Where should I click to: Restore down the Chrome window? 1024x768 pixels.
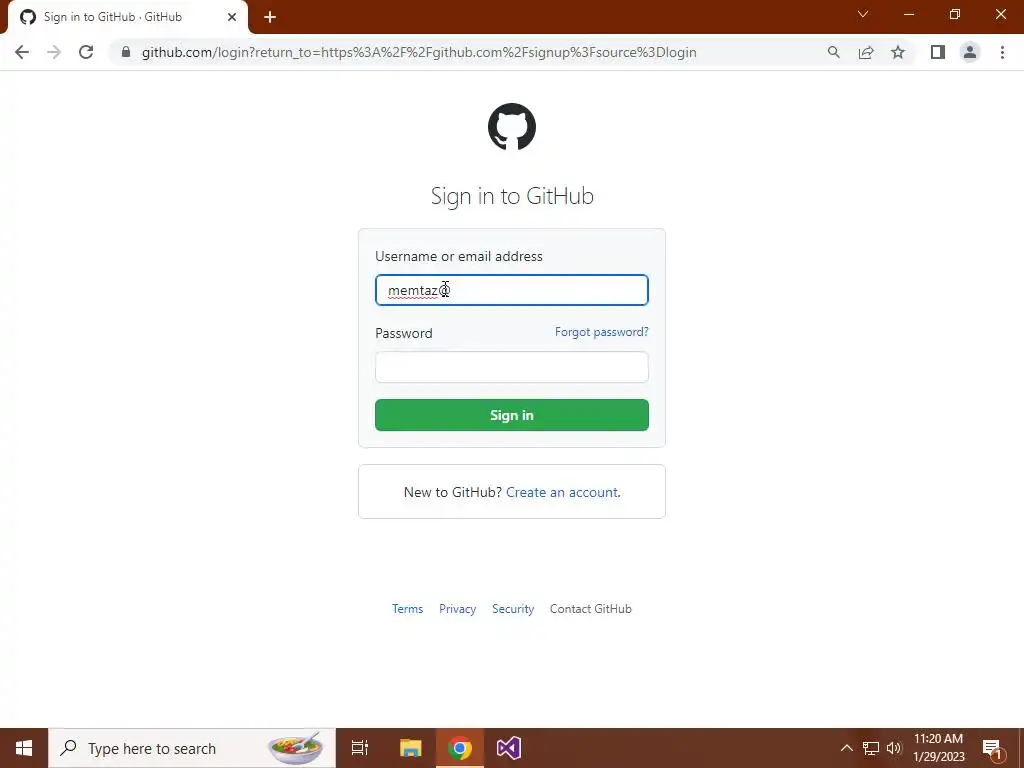[x=955, y=14]
